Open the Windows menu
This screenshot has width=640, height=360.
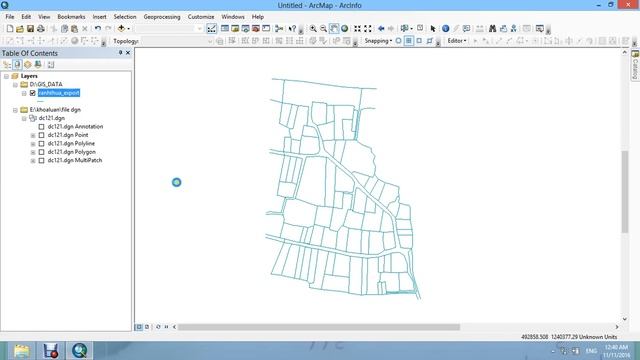pos(233,17)
